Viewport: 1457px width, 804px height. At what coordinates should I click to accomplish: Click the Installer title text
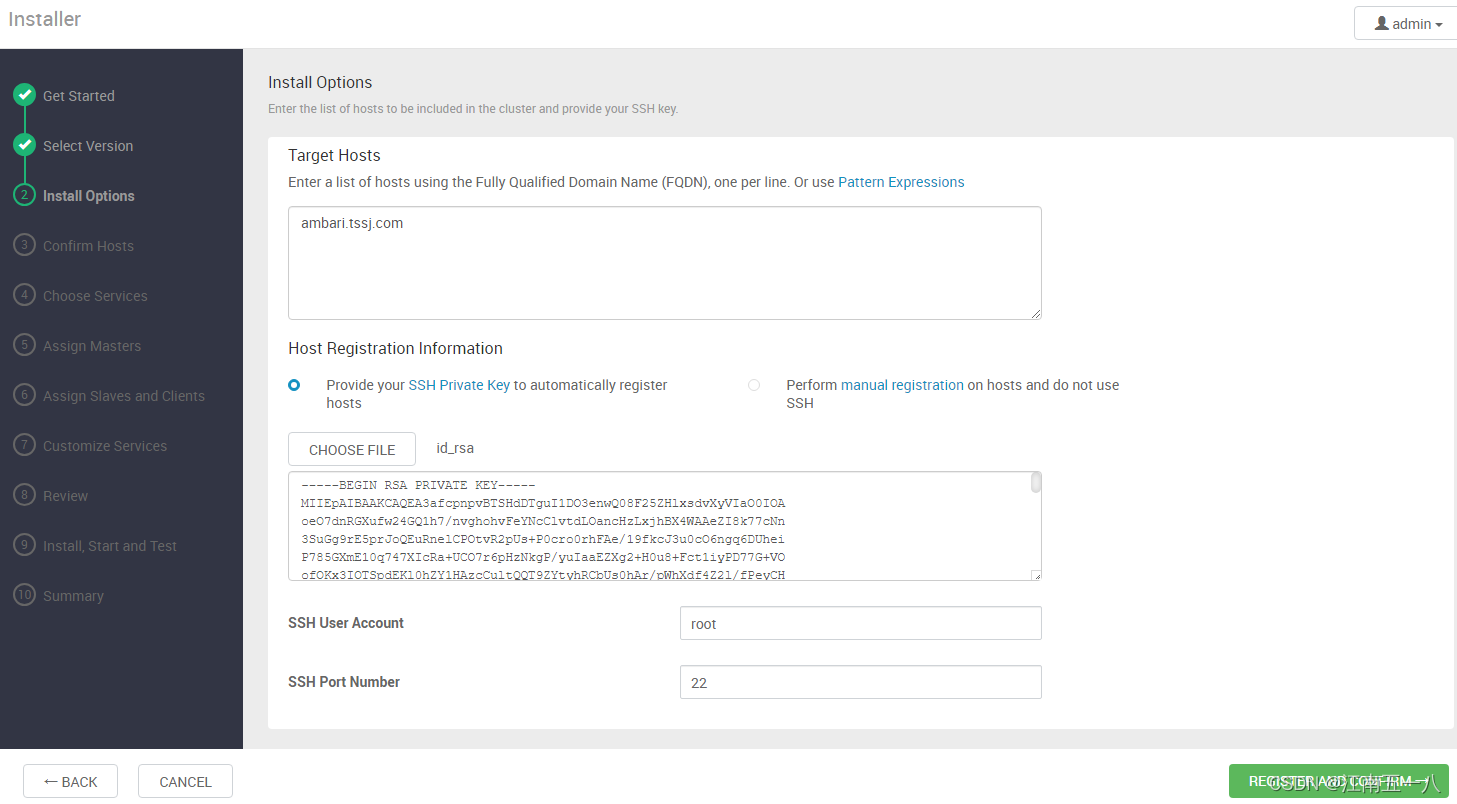(45, 19)
